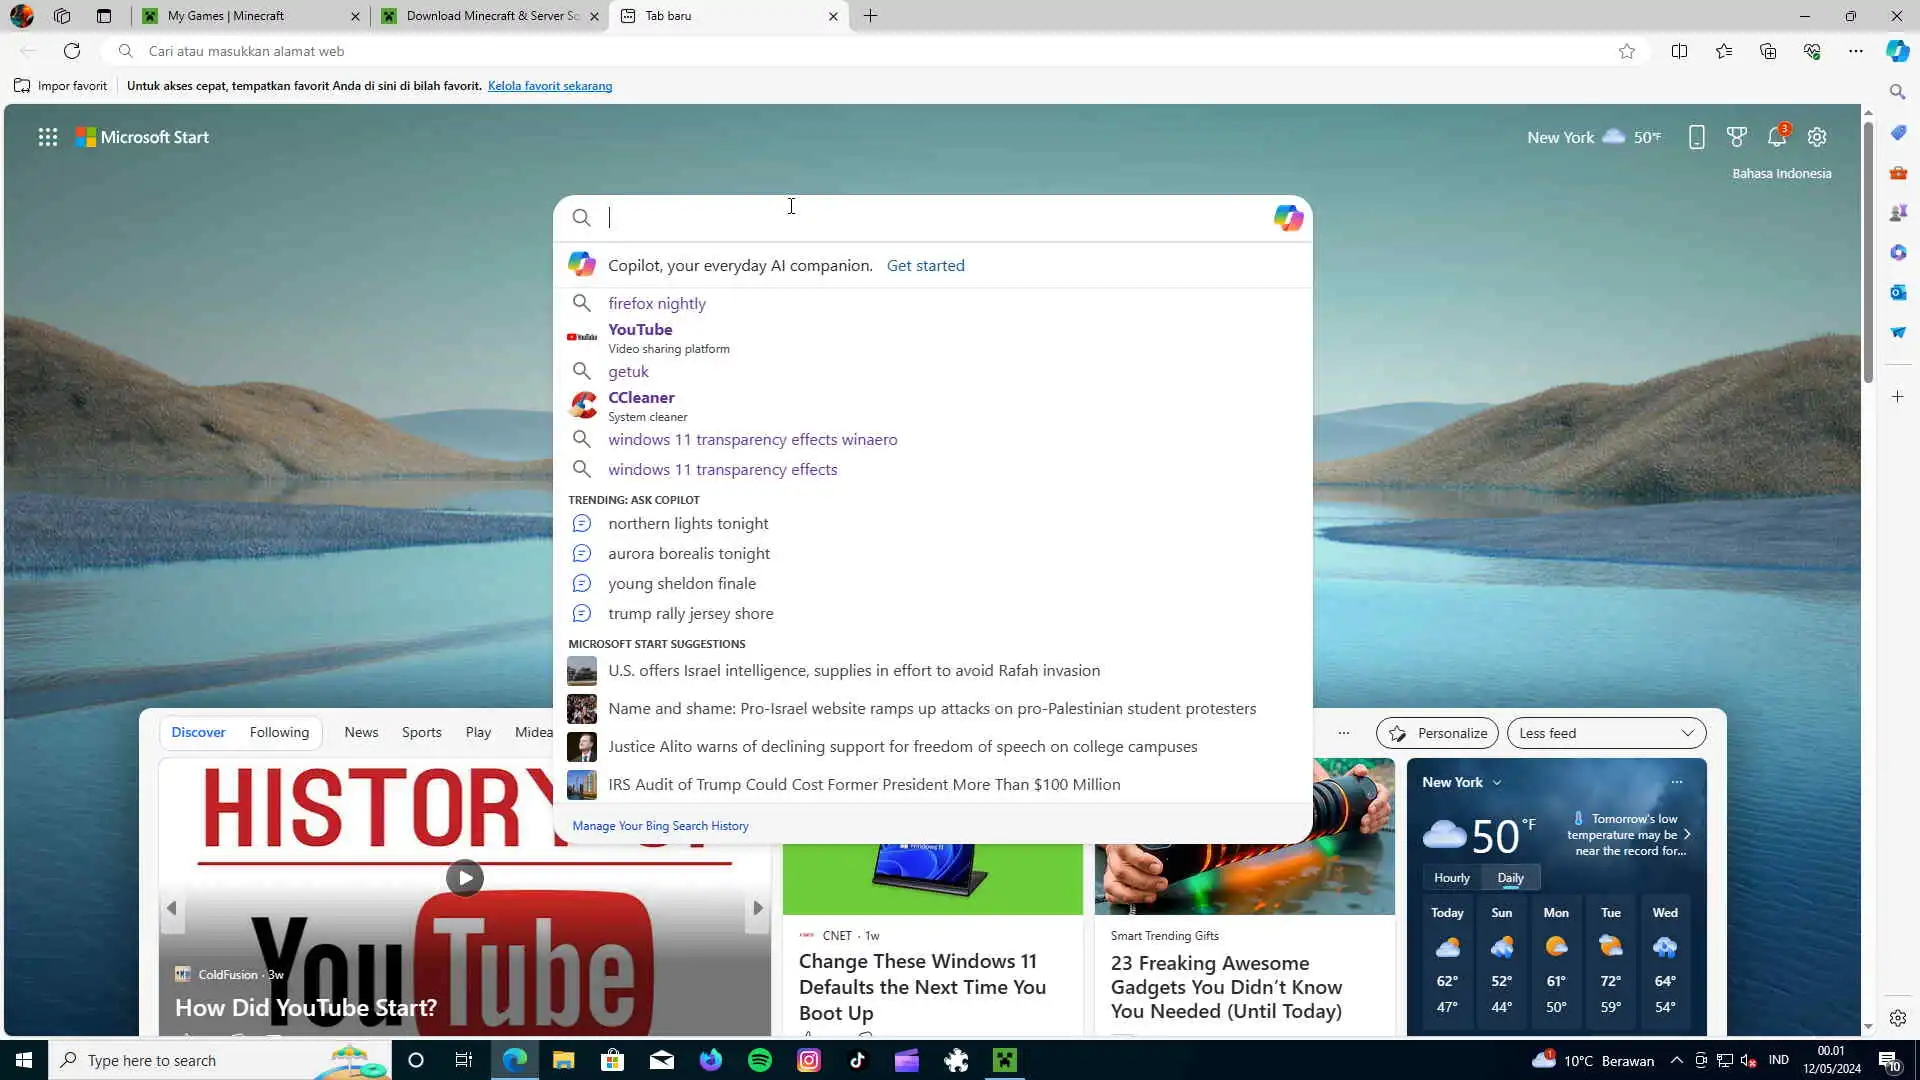Viewport: 1920px width, 1080px height.
Task: Expand New York location chevron in weather card
Action: pos(1497,783)
